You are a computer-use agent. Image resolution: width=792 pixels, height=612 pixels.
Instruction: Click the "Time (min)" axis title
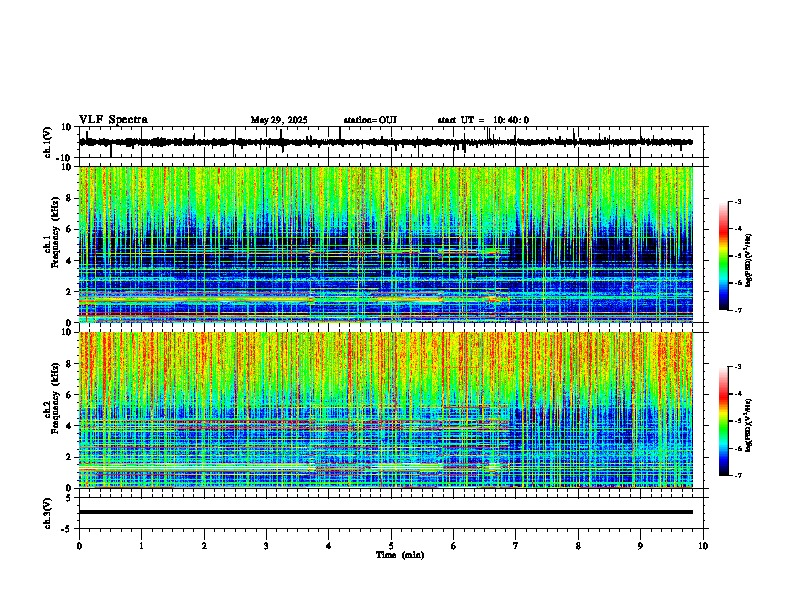coord(400,555)
